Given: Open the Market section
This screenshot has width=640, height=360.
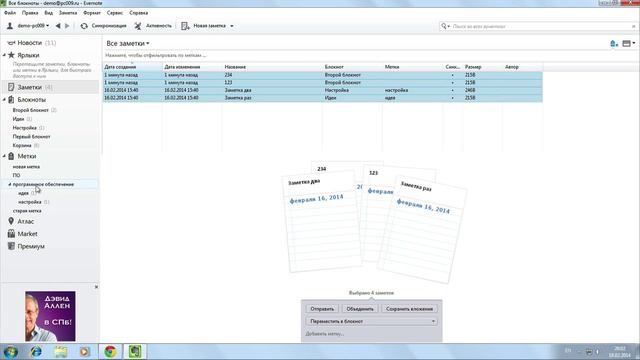Looking at the screenshot, I should tap(27, 234).
